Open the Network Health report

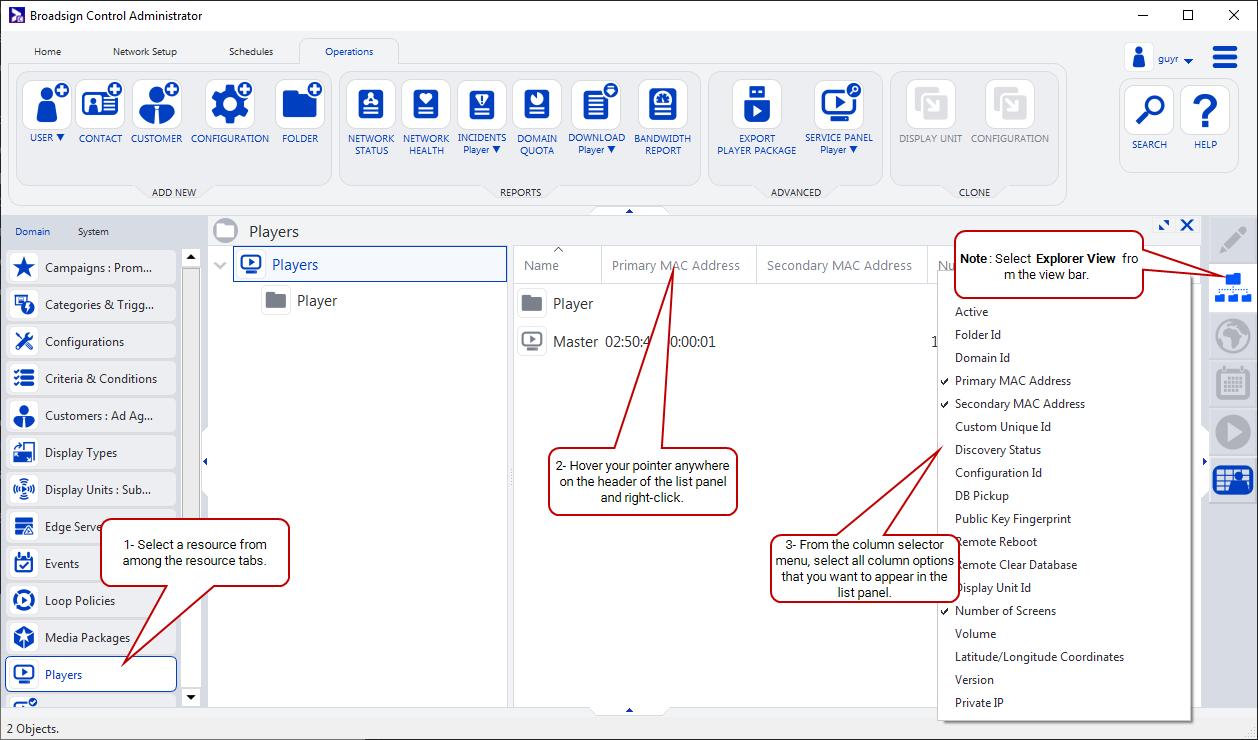pyautogui.click(x=426, y=104)
